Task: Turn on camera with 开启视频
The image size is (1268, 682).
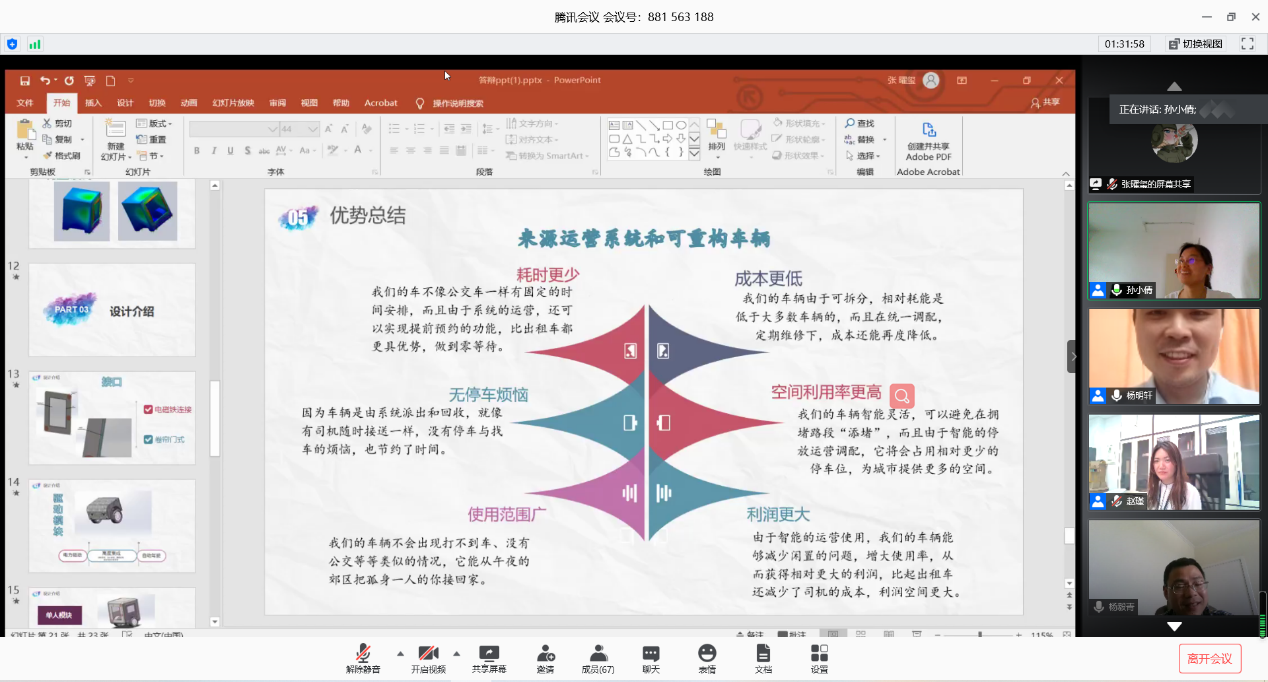Action: [428, 656]
